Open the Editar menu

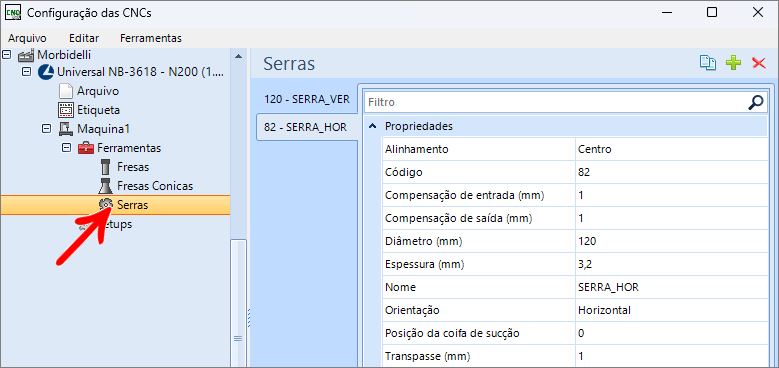click(x=84, y=38)
